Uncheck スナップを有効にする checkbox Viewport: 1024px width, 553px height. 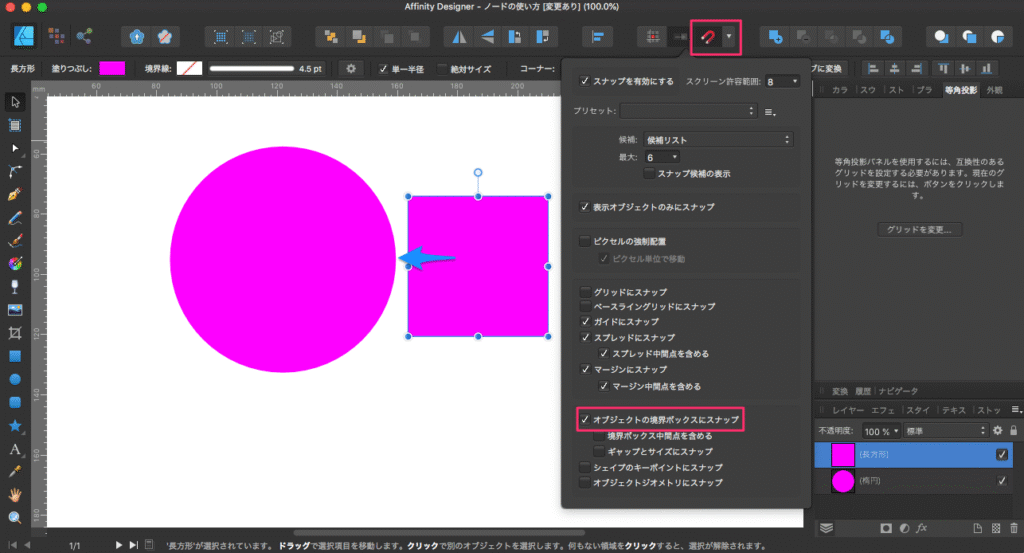586,81
